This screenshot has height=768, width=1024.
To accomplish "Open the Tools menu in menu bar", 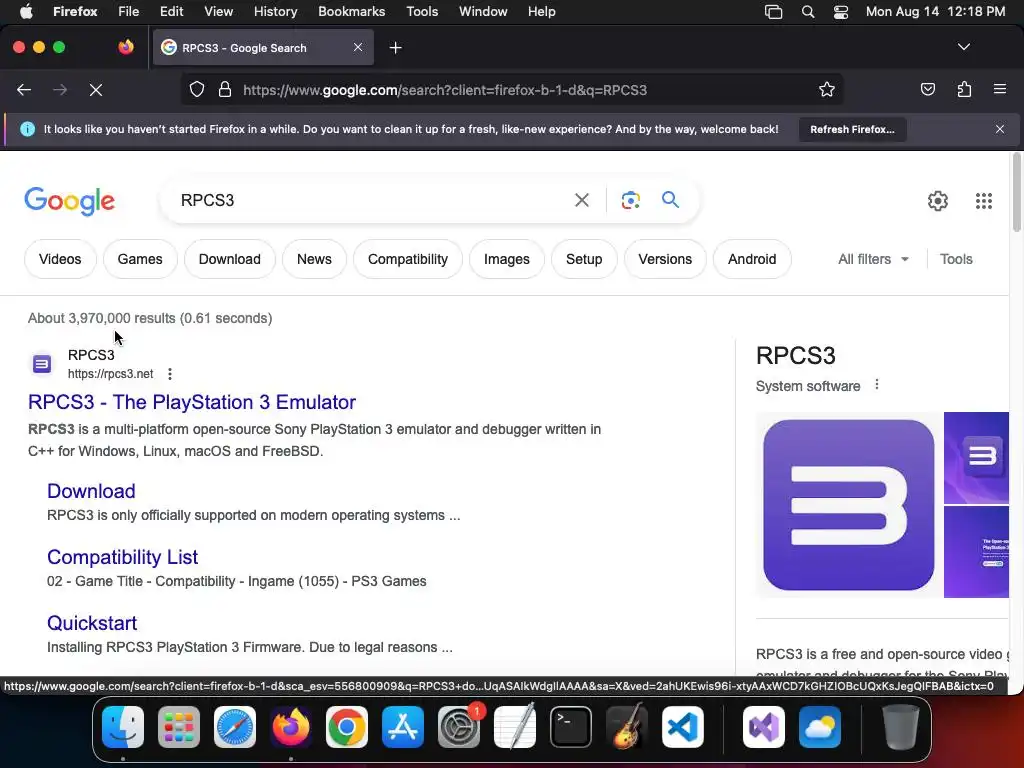I will point(422,11).
